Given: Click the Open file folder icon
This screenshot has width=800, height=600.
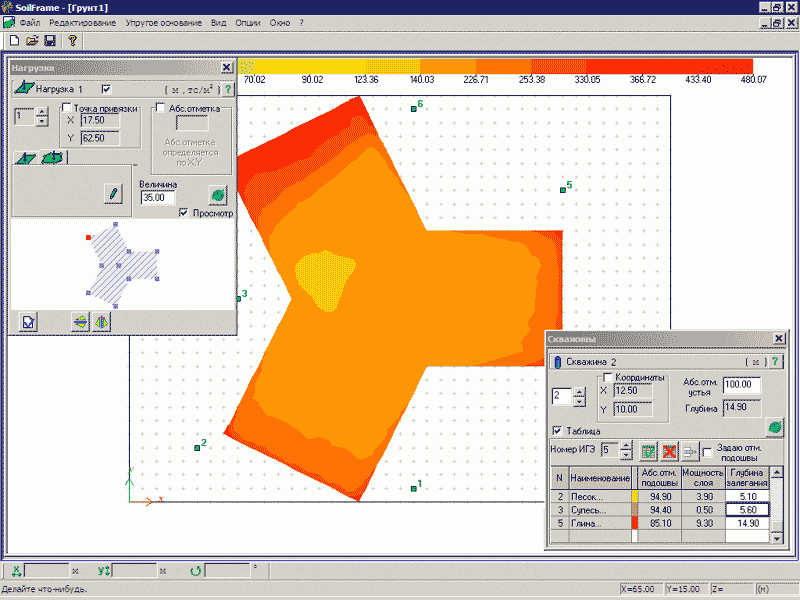Looking at the screenshot, I should coord(32,41).
